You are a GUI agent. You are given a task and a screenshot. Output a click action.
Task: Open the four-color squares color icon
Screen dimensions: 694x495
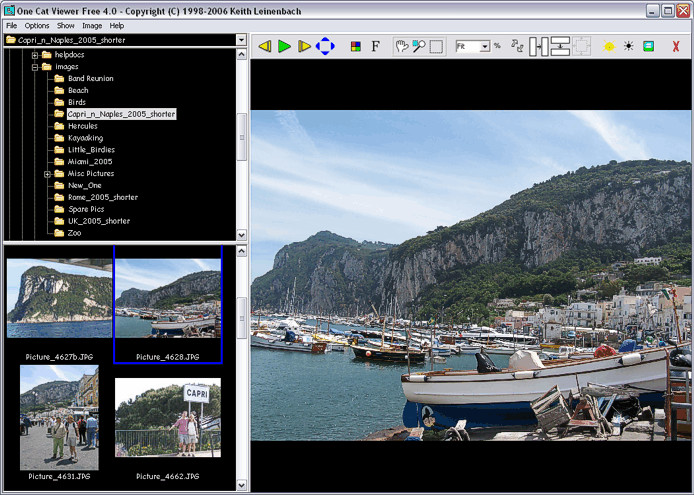[x=355, y=46]
